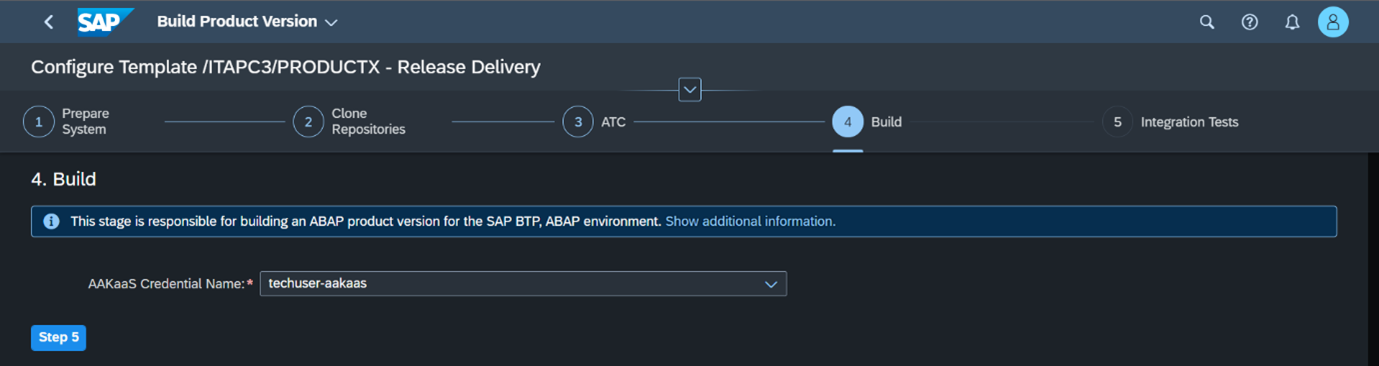Click the SAP logo
The width and height of the screenshot is (1379, 366).
click(x=104, y=21)
